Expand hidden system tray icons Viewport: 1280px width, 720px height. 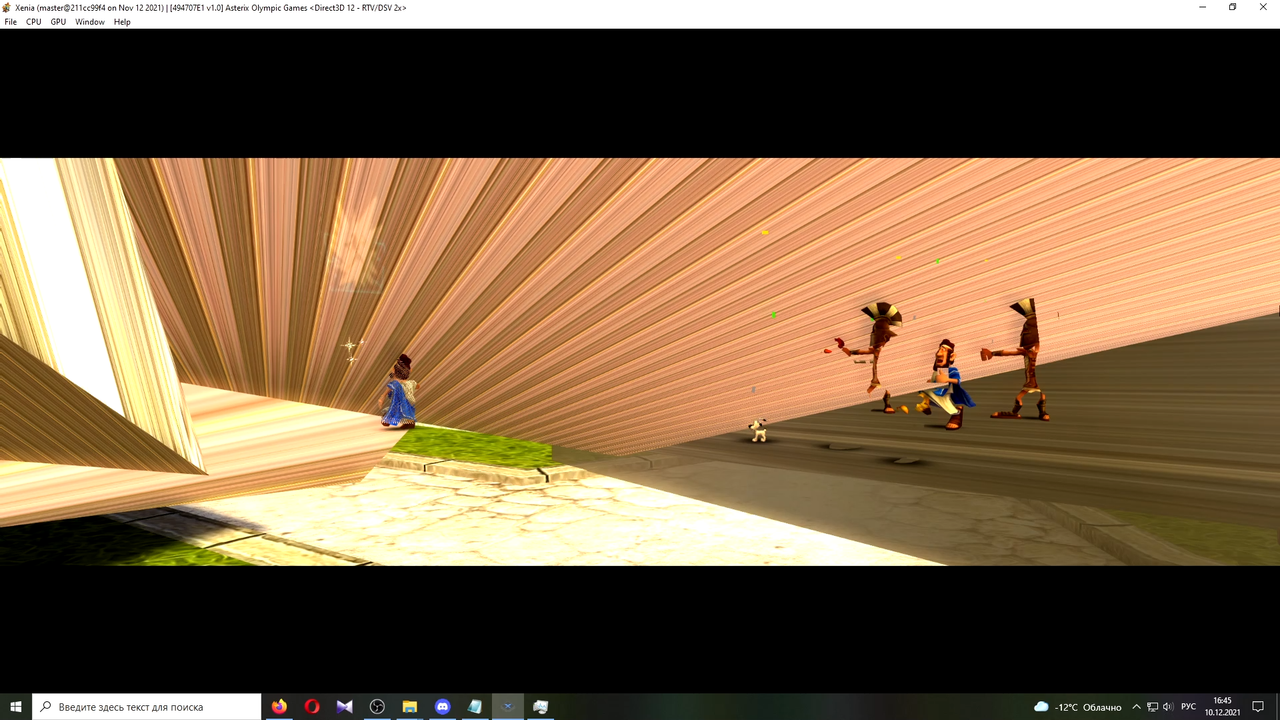[x=1136, y=707]
